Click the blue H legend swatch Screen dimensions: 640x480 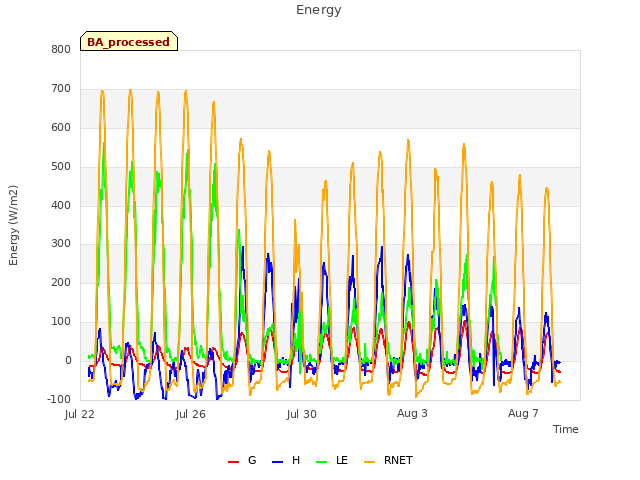(278, 462)
